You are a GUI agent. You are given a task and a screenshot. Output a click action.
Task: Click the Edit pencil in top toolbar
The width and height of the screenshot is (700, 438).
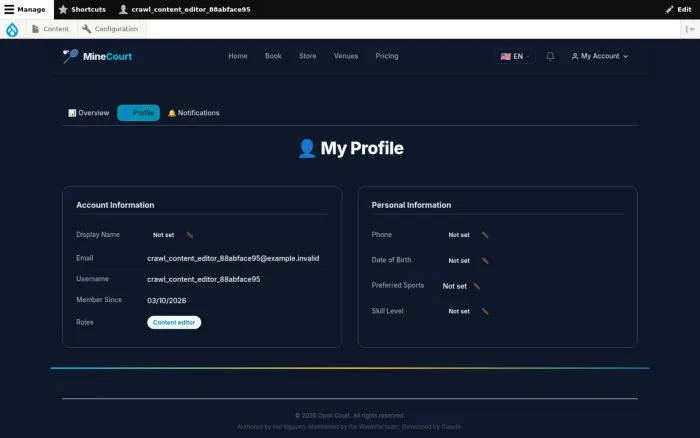[x=678, y=9]
